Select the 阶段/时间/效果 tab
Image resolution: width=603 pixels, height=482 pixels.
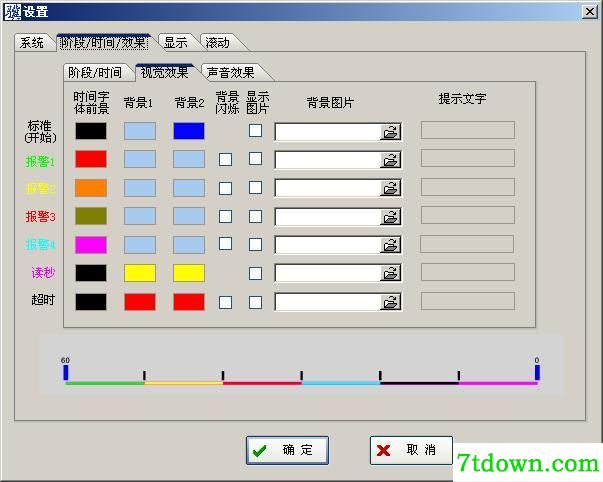[x=103, y=42]
